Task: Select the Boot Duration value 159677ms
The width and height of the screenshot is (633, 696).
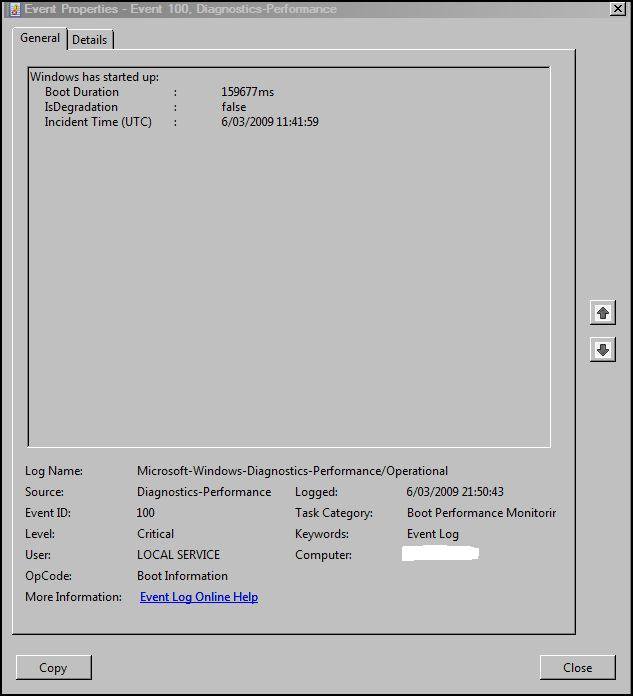Action: coord(248,92)
